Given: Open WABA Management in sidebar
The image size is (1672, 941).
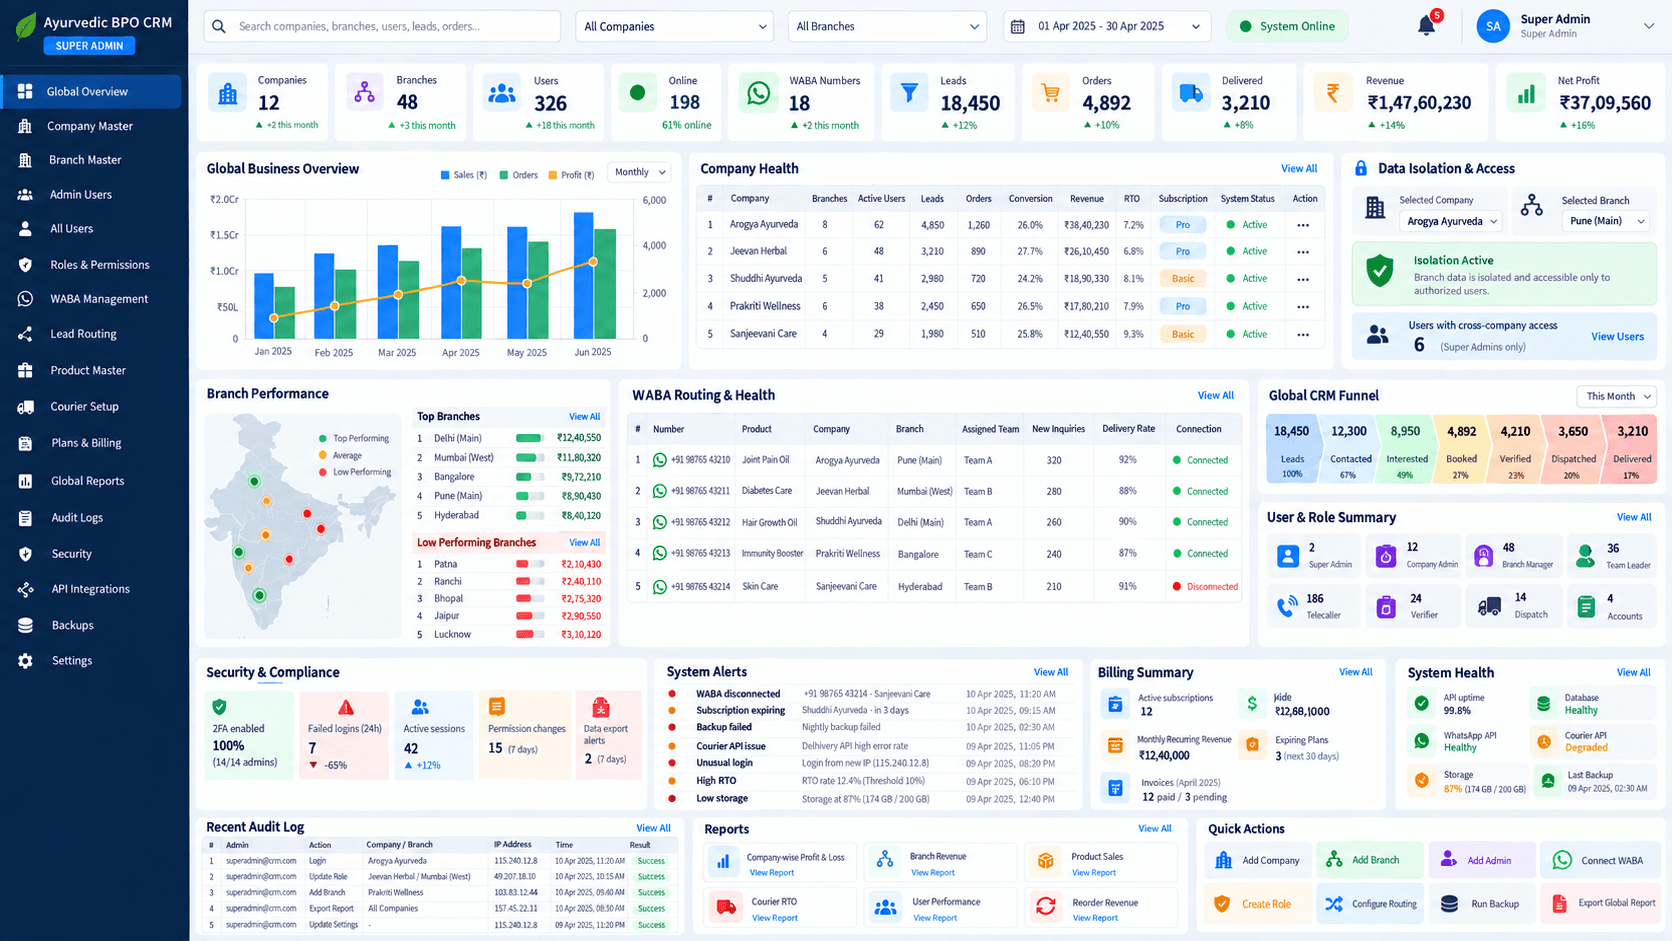Looking at the screenshot, I should [91, 299].
